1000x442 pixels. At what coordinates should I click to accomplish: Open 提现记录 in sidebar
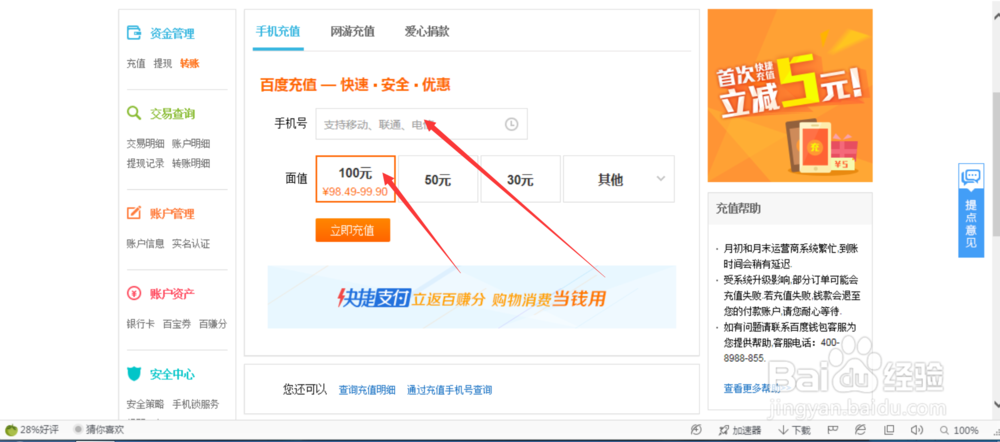tap(145, 163)
